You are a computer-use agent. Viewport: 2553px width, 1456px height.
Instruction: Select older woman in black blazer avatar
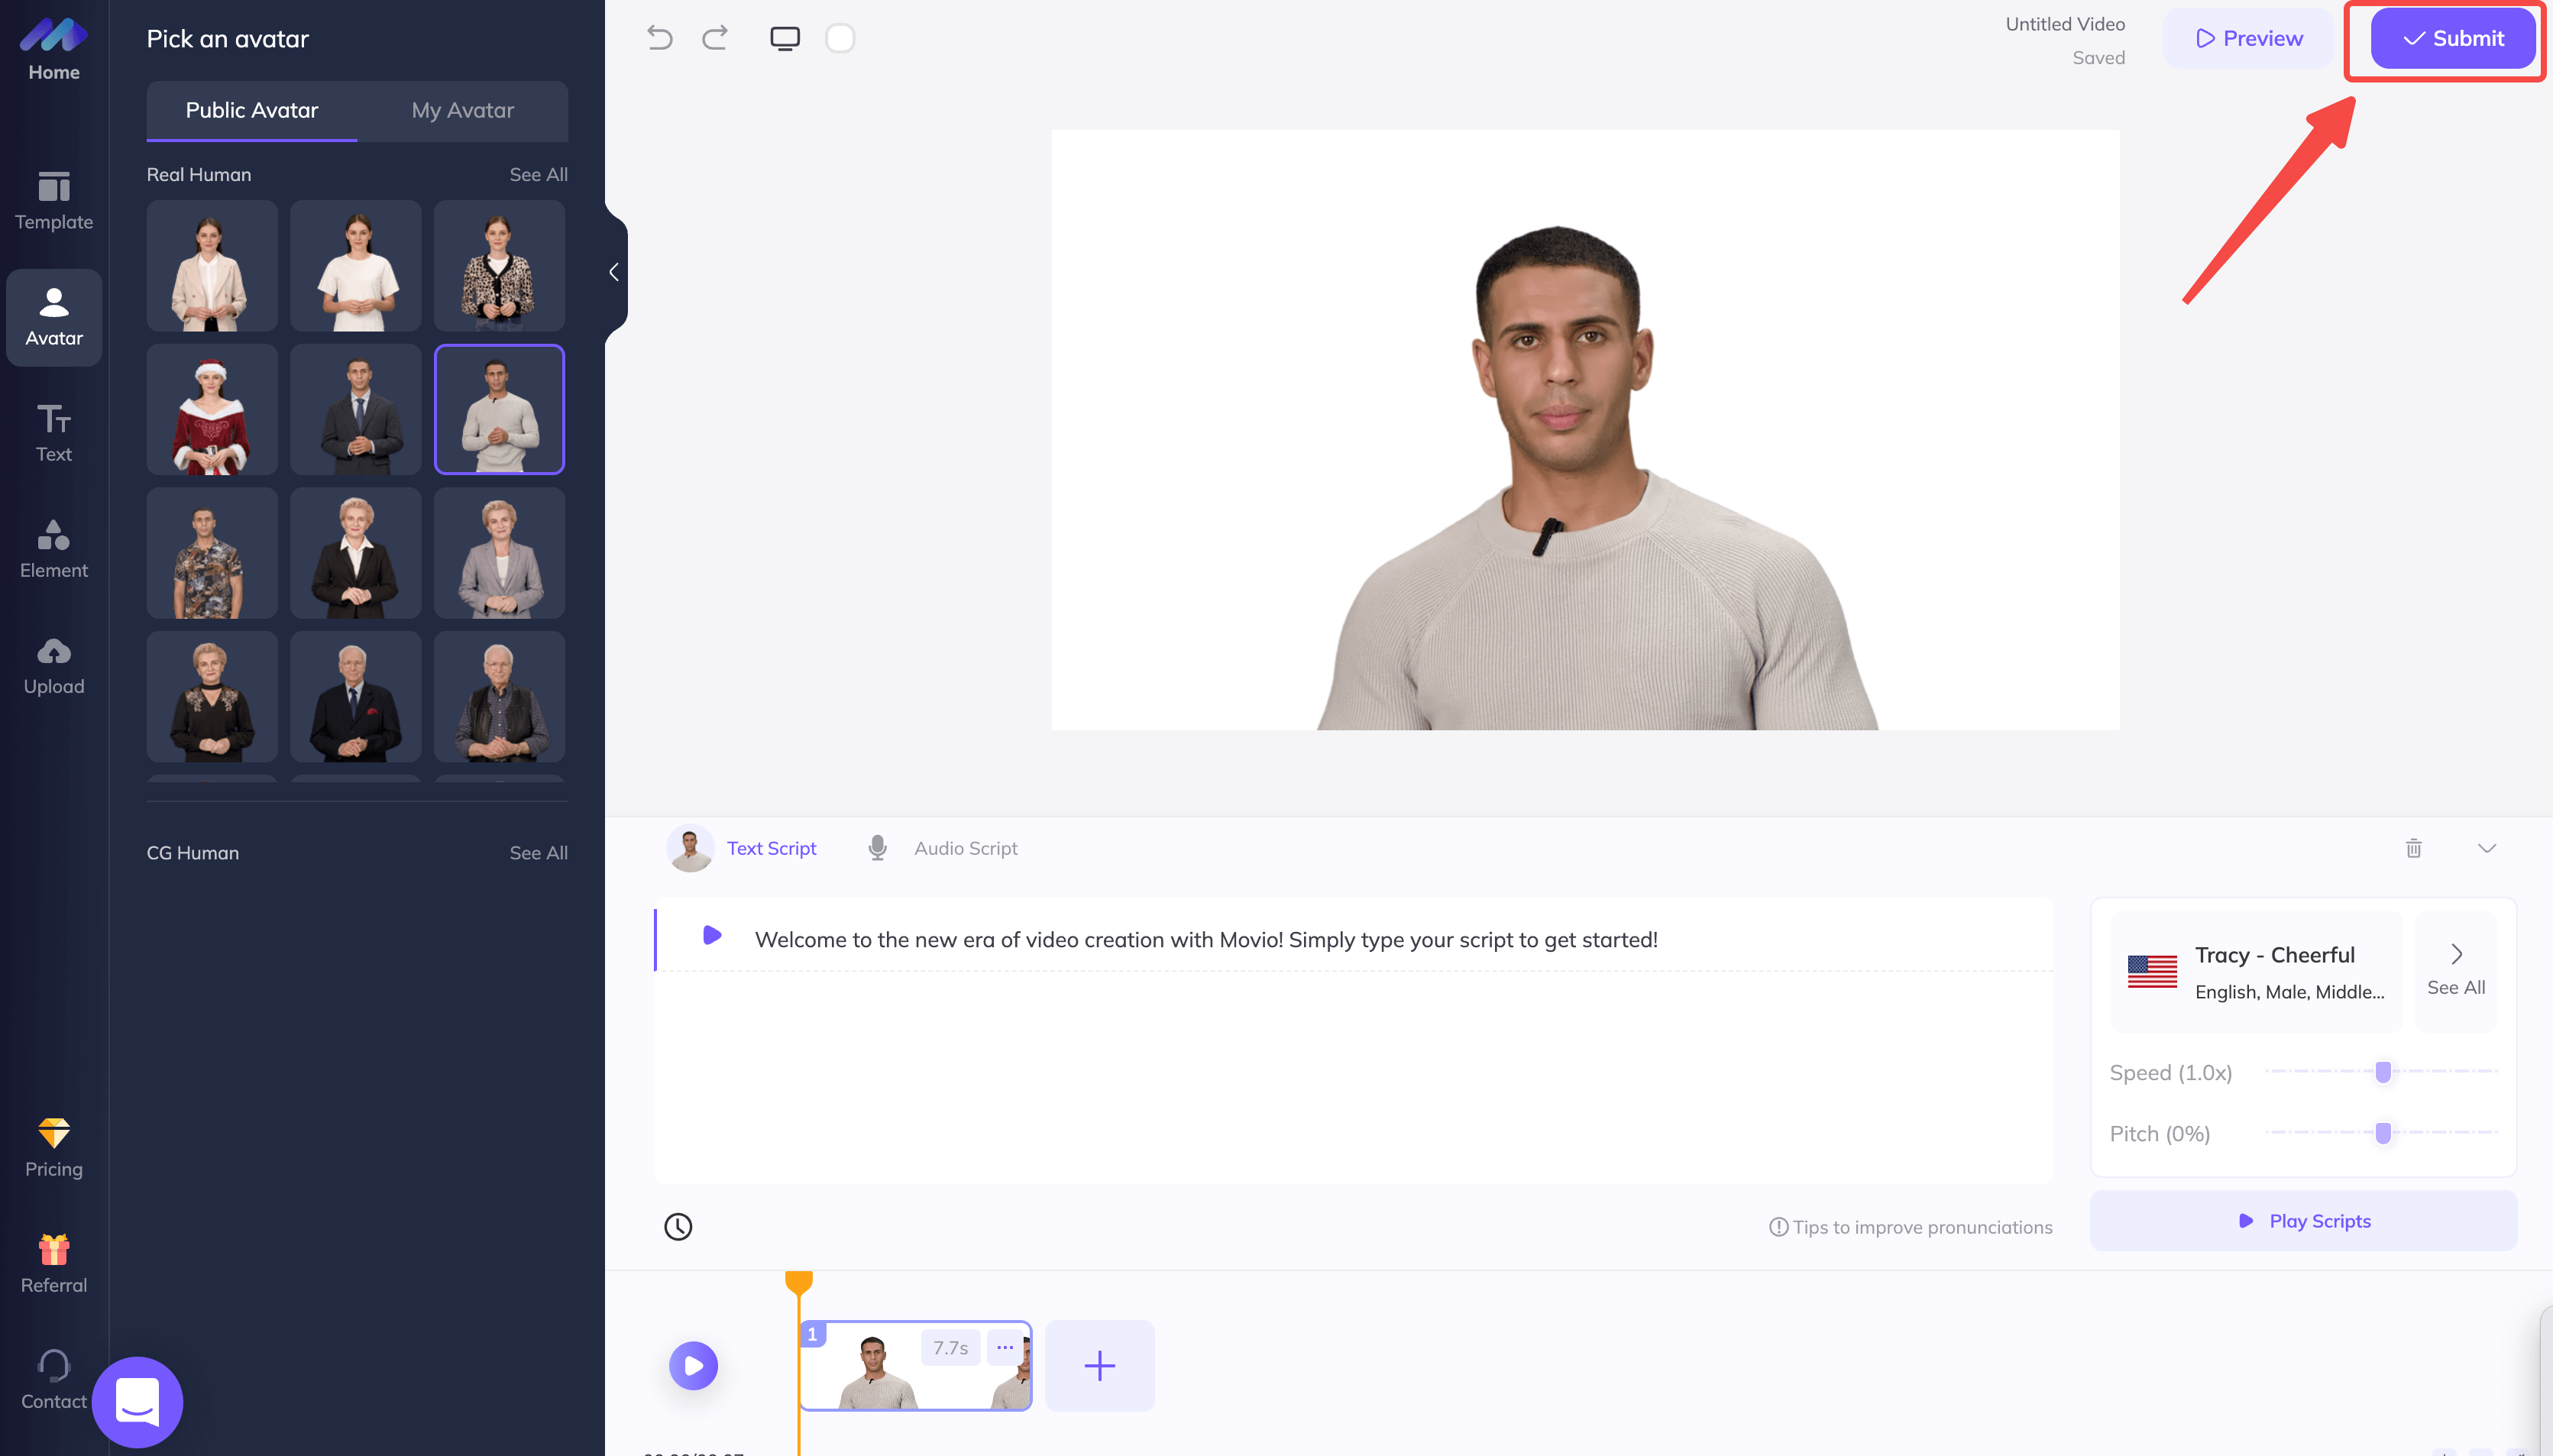point(356,553)
